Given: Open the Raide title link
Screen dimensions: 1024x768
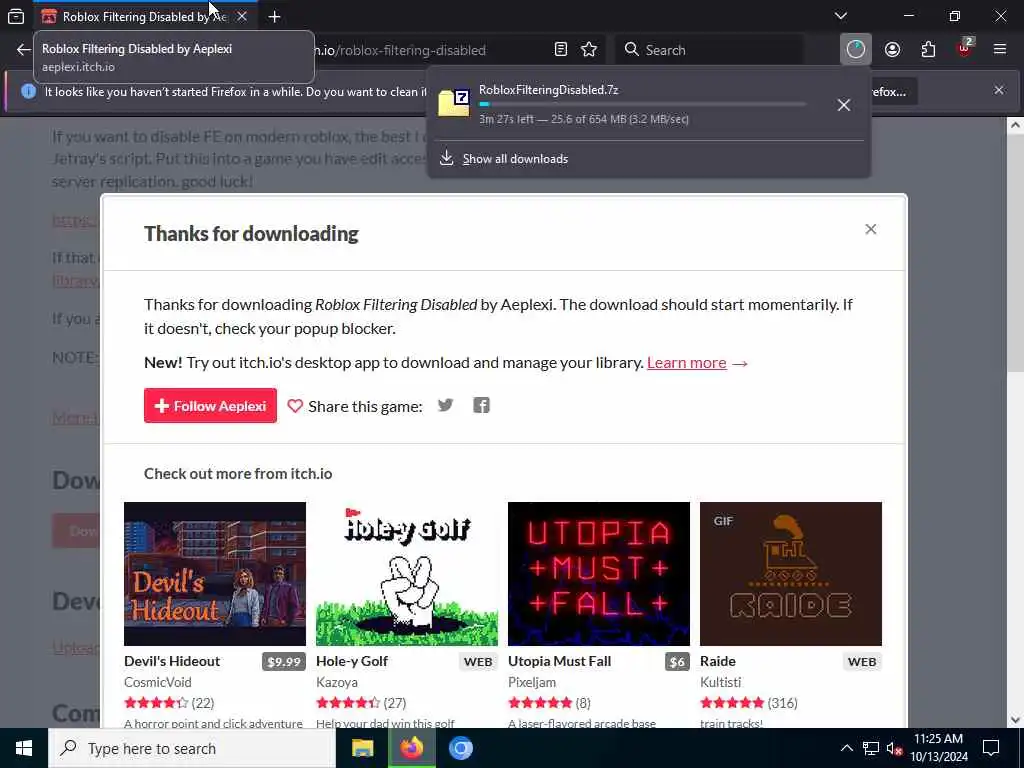Looking at the screenshot, I should point(718,661).
